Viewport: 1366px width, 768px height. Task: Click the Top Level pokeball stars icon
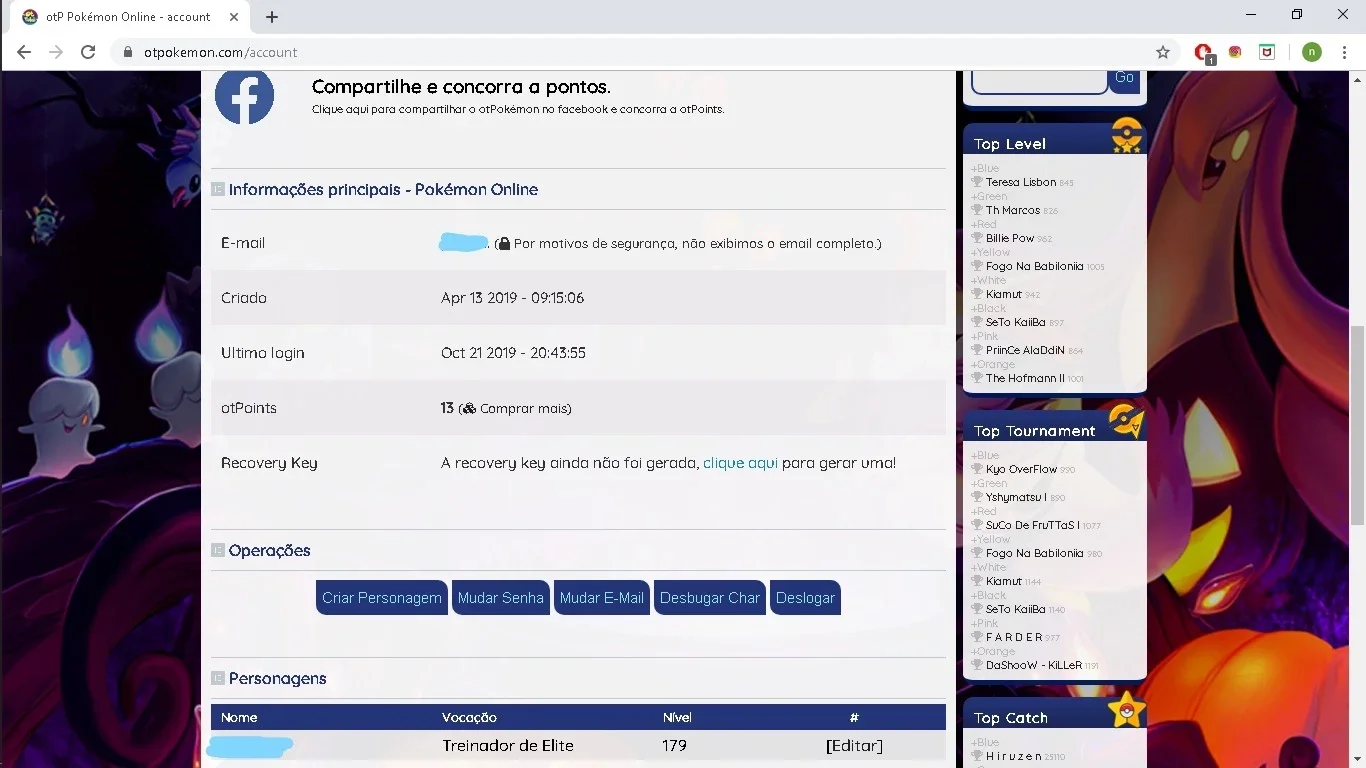tap(1127, 135)
